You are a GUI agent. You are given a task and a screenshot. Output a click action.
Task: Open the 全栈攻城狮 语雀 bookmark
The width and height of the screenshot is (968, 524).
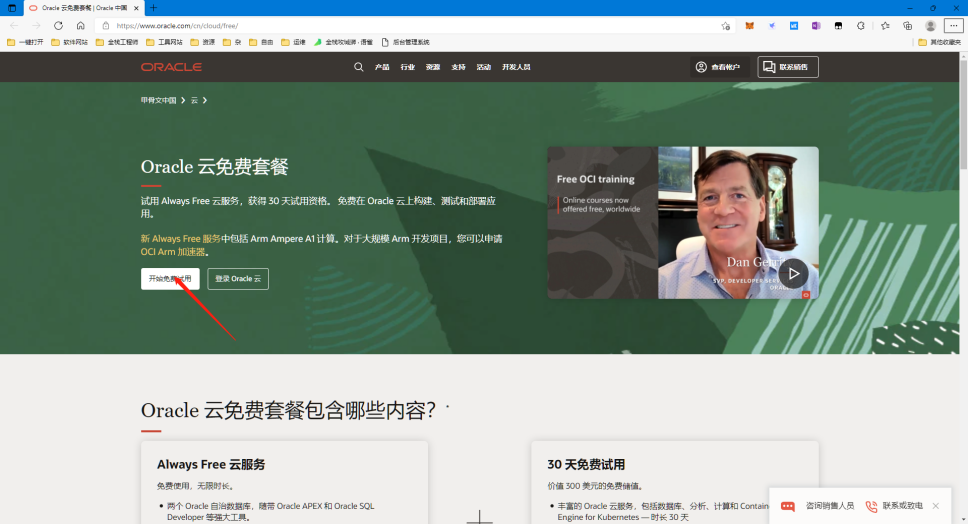(343, 42)
